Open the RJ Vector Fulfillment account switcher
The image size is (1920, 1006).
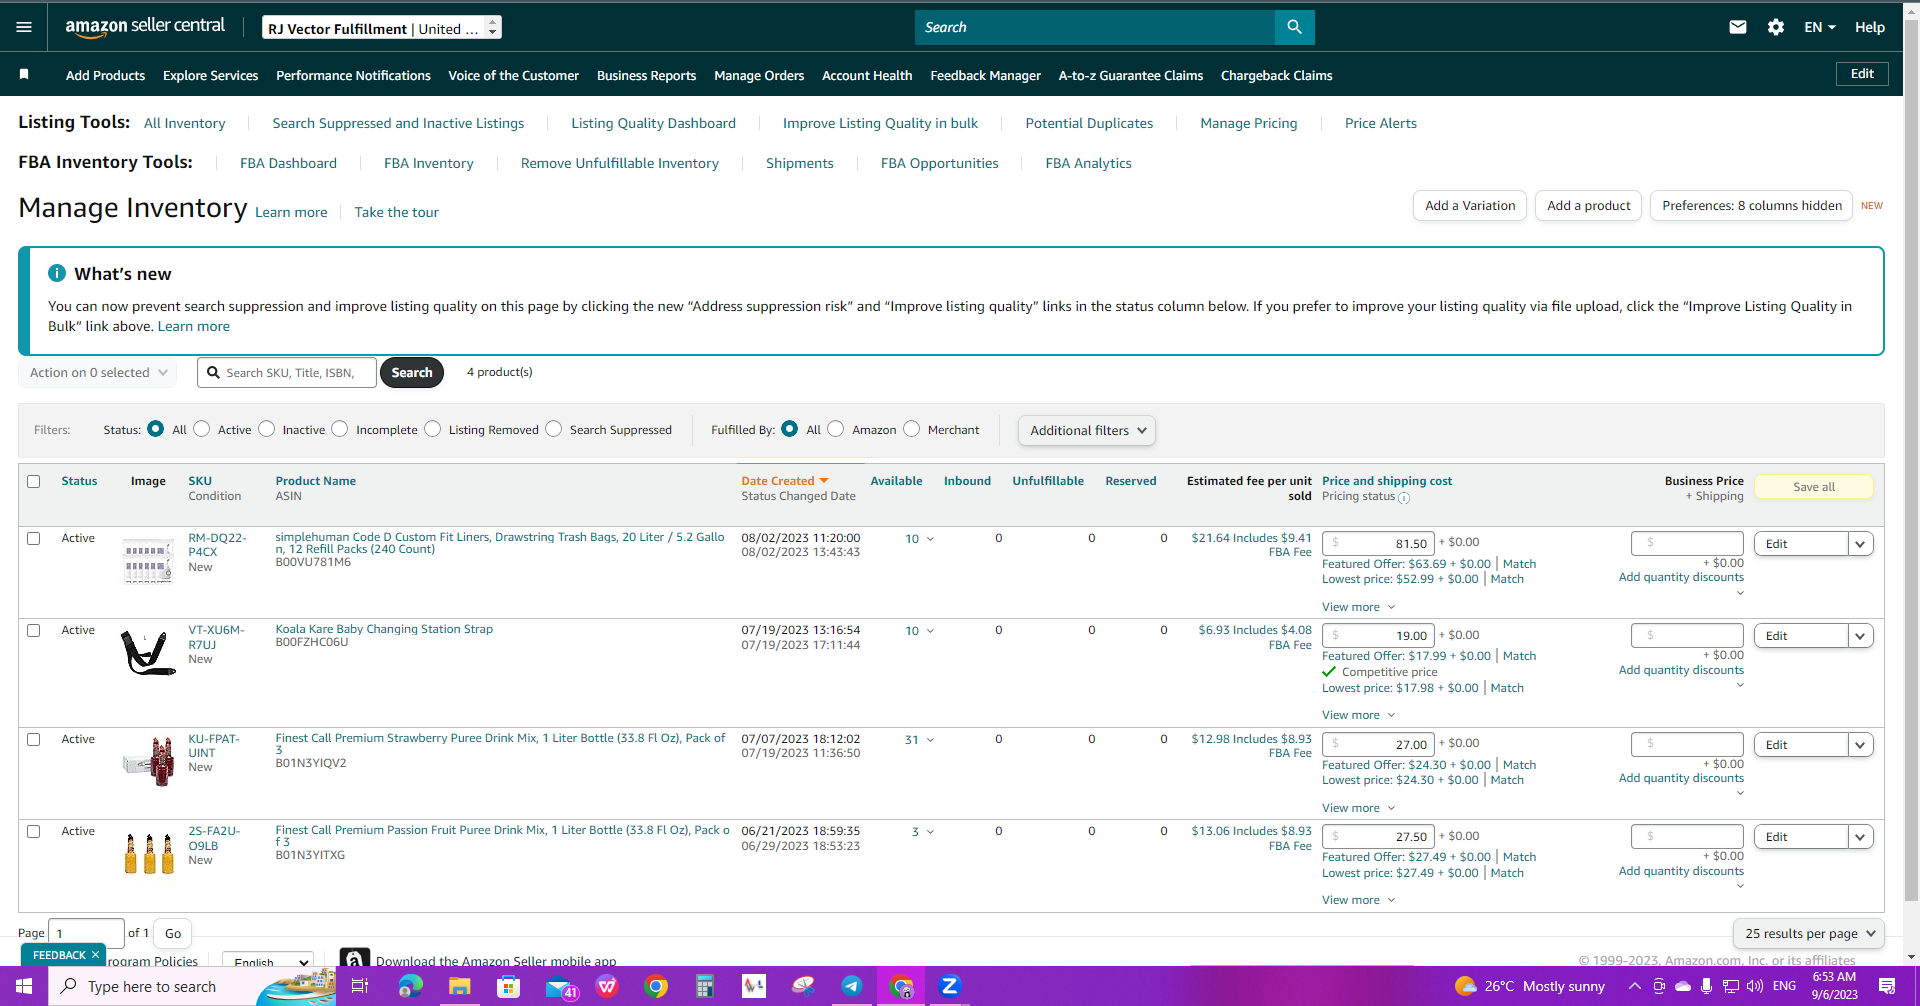click(x=382, y=28)
